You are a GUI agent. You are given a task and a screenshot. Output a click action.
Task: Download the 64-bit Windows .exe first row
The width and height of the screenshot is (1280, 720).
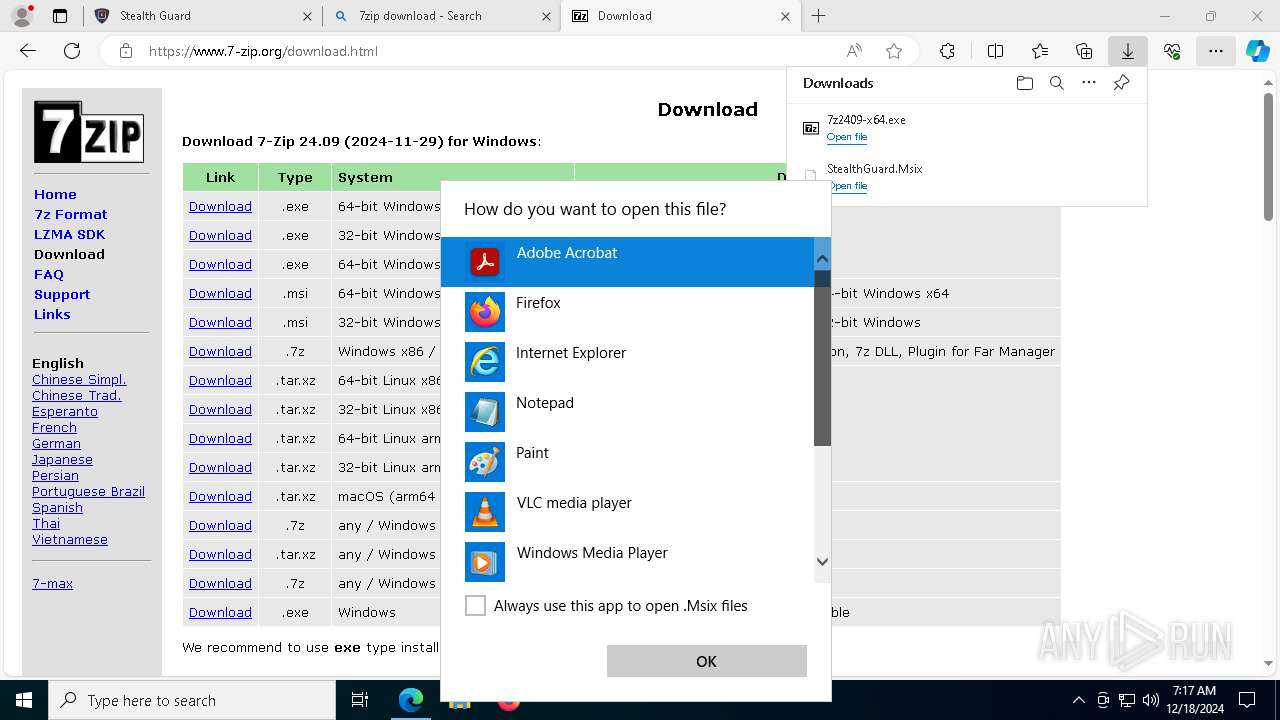pyautogui.click(x=220, y=206)
